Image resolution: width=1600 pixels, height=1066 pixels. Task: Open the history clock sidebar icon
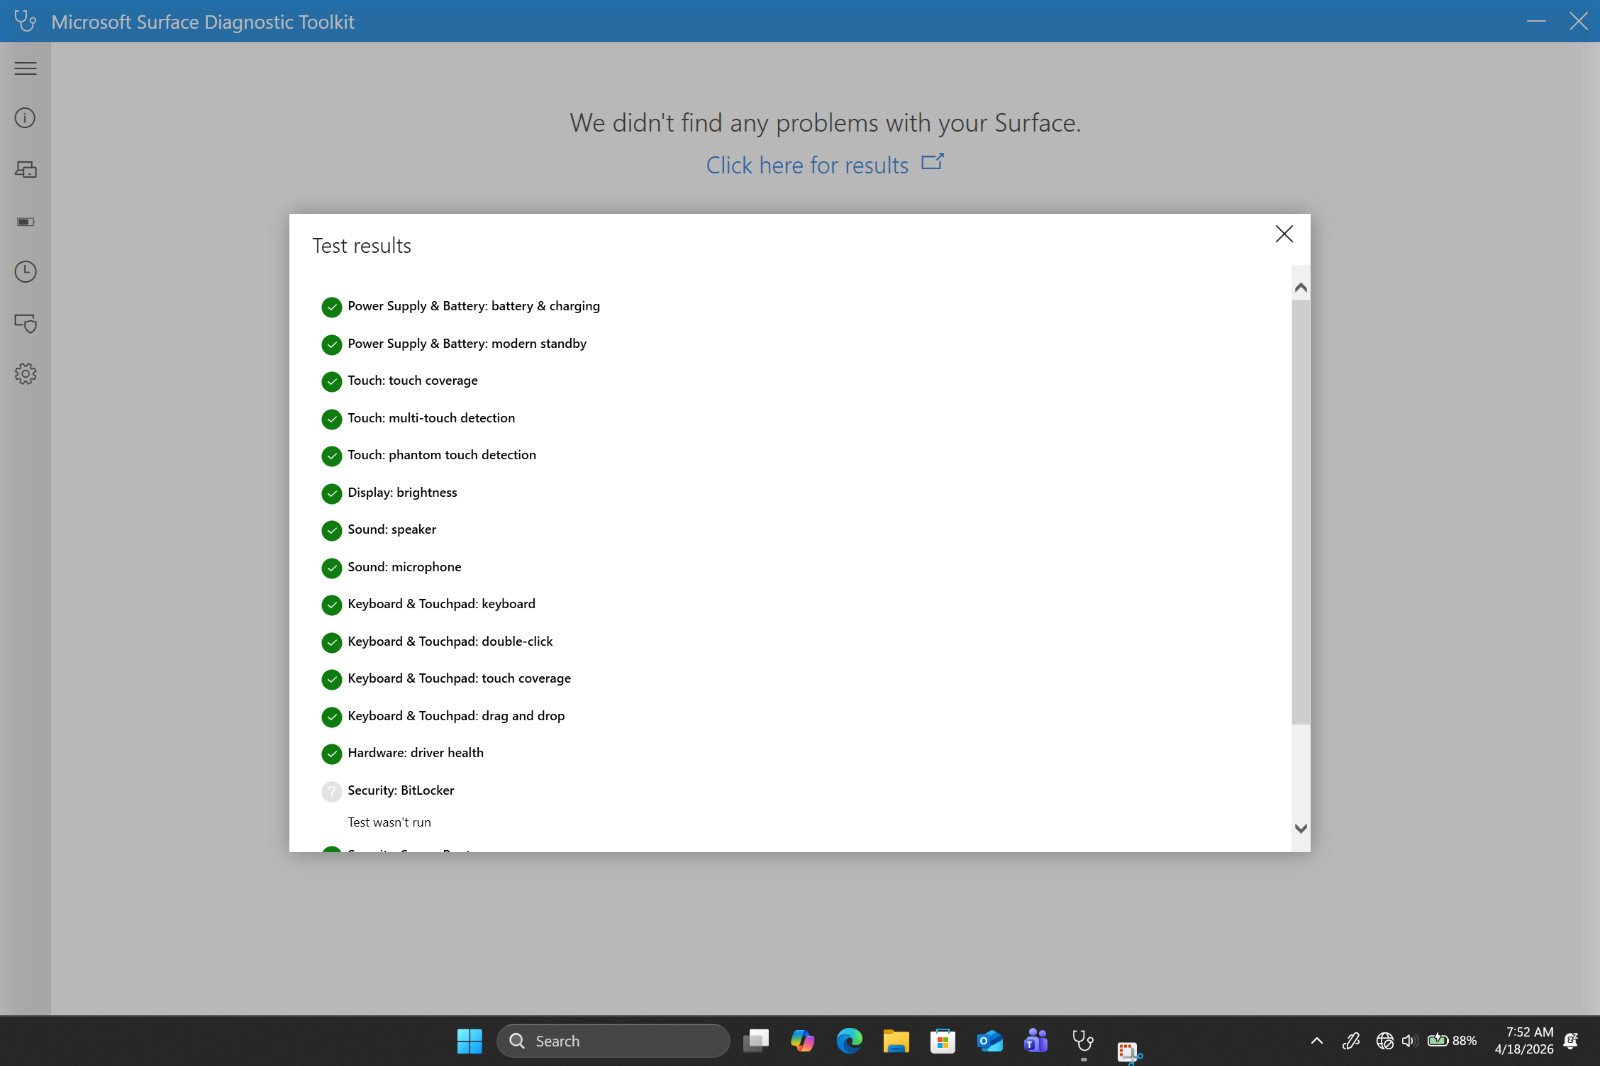pos(26,272)
